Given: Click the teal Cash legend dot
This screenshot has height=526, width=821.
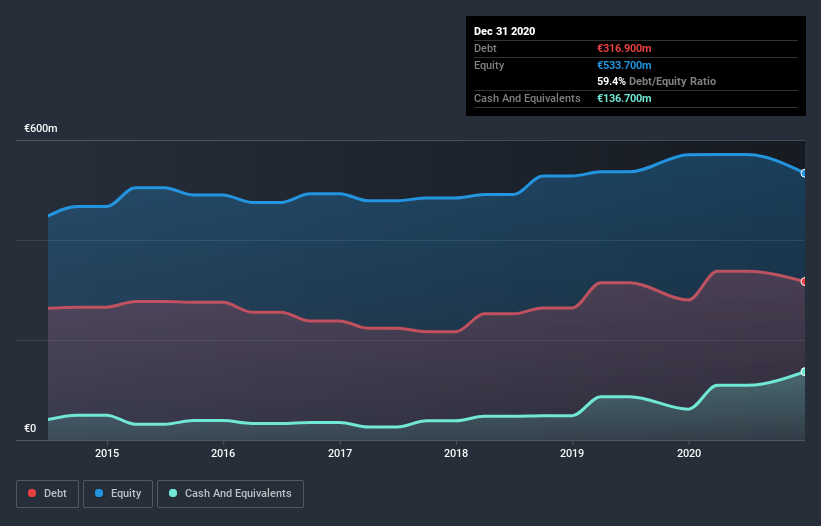Looking at the screenshot, I should point(173,493).
